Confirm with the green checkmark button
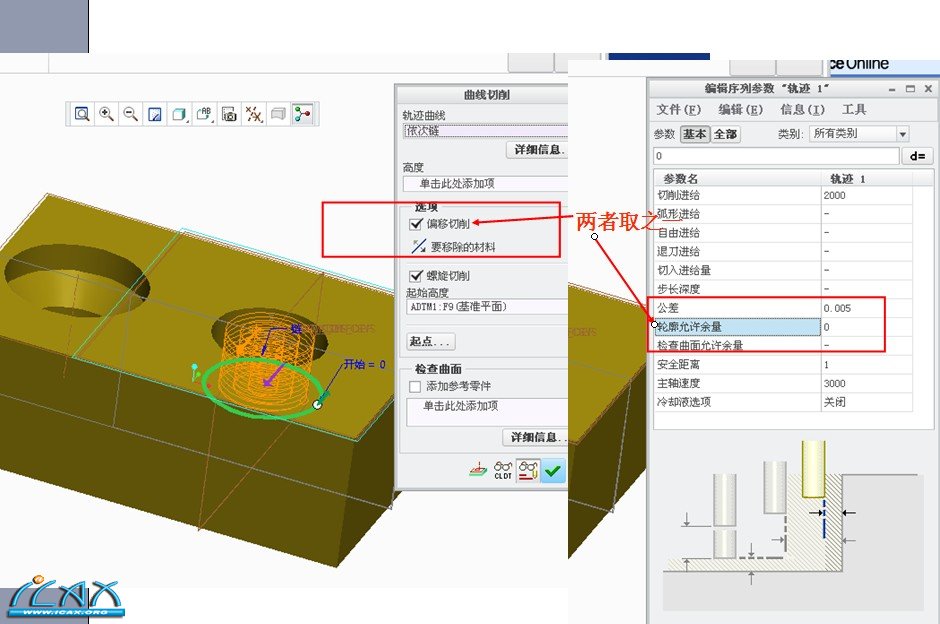The image size is (940, 624). click(x=553, y=471)
